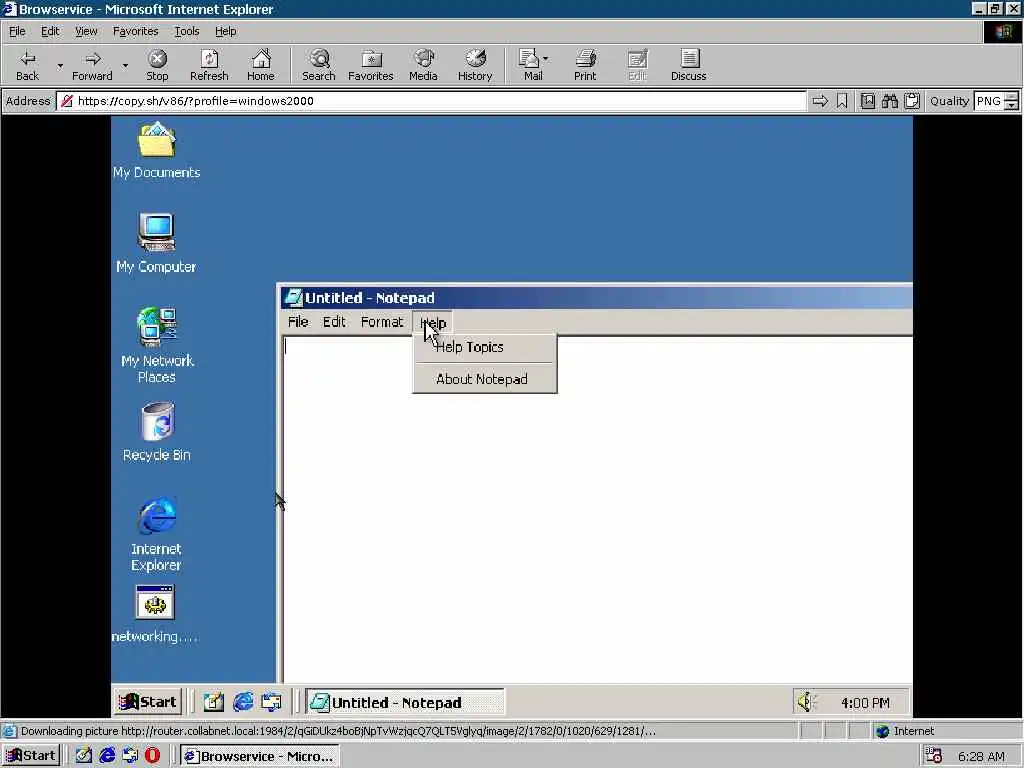Viewport: 1024px width, 768px height.
Task: Click the Discuss toolbar button
Action: tap(688, 65)
